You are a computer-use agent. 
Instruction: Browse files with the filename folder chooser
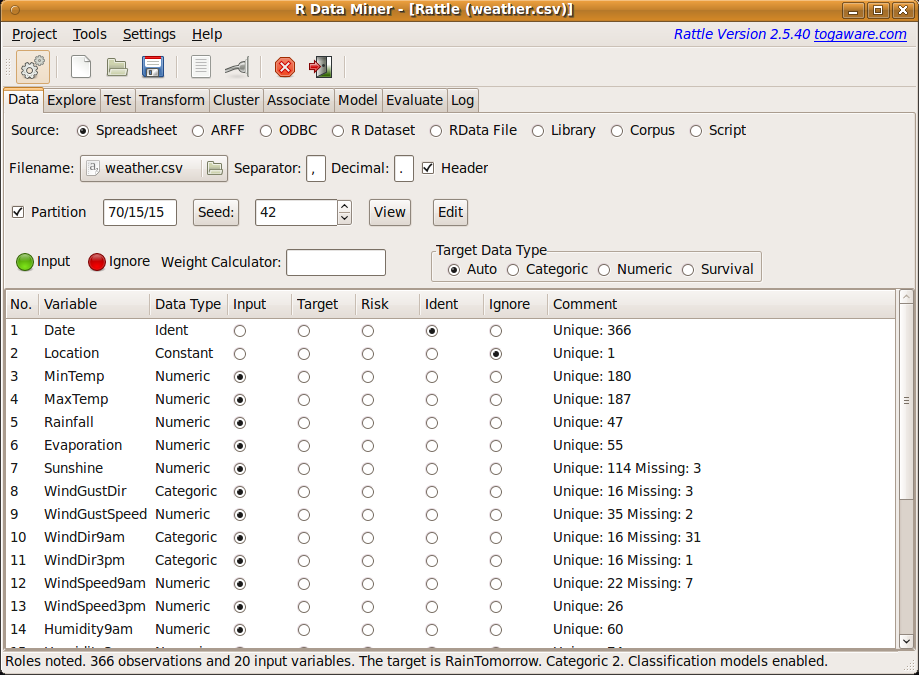pyautogui.click(x=214, y=168)
